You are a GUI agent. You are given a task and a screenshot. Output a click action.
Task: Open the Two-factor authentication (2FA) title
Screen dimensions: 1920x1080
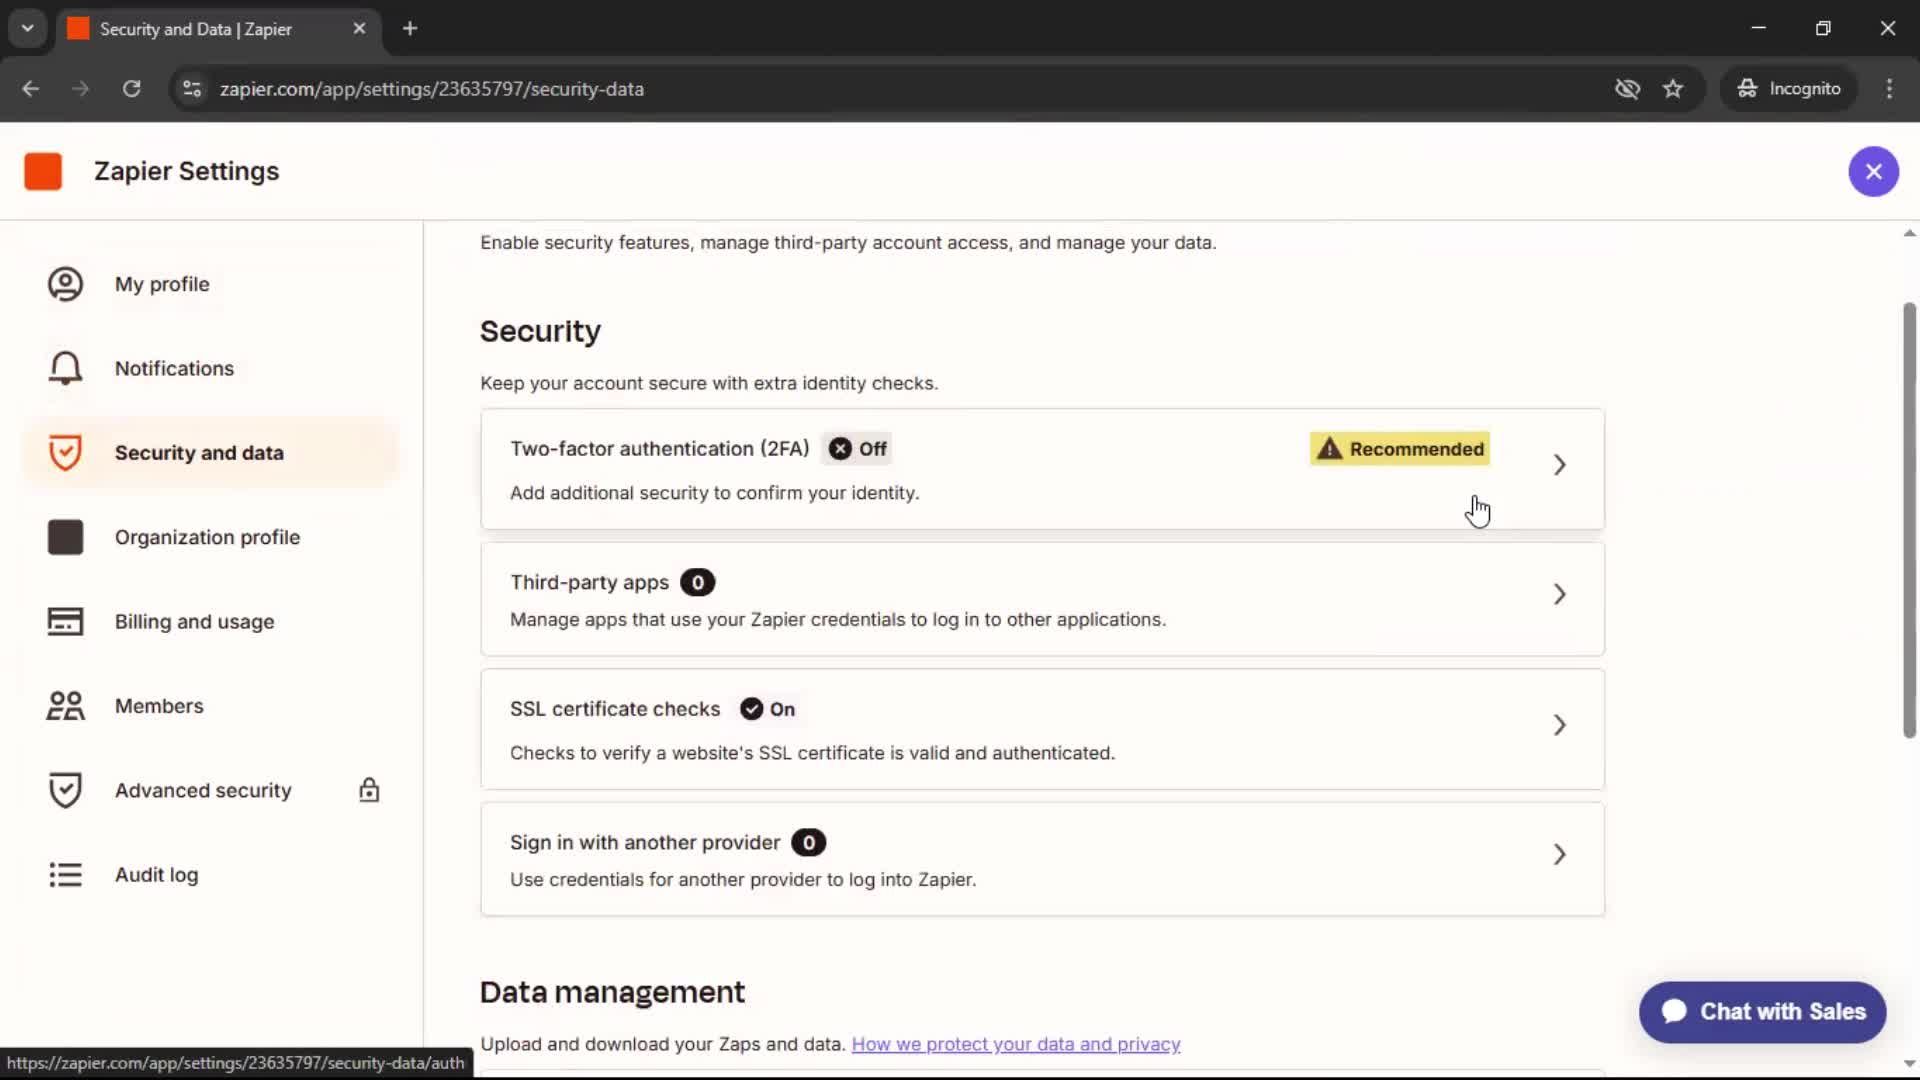[x=660, y=449]
